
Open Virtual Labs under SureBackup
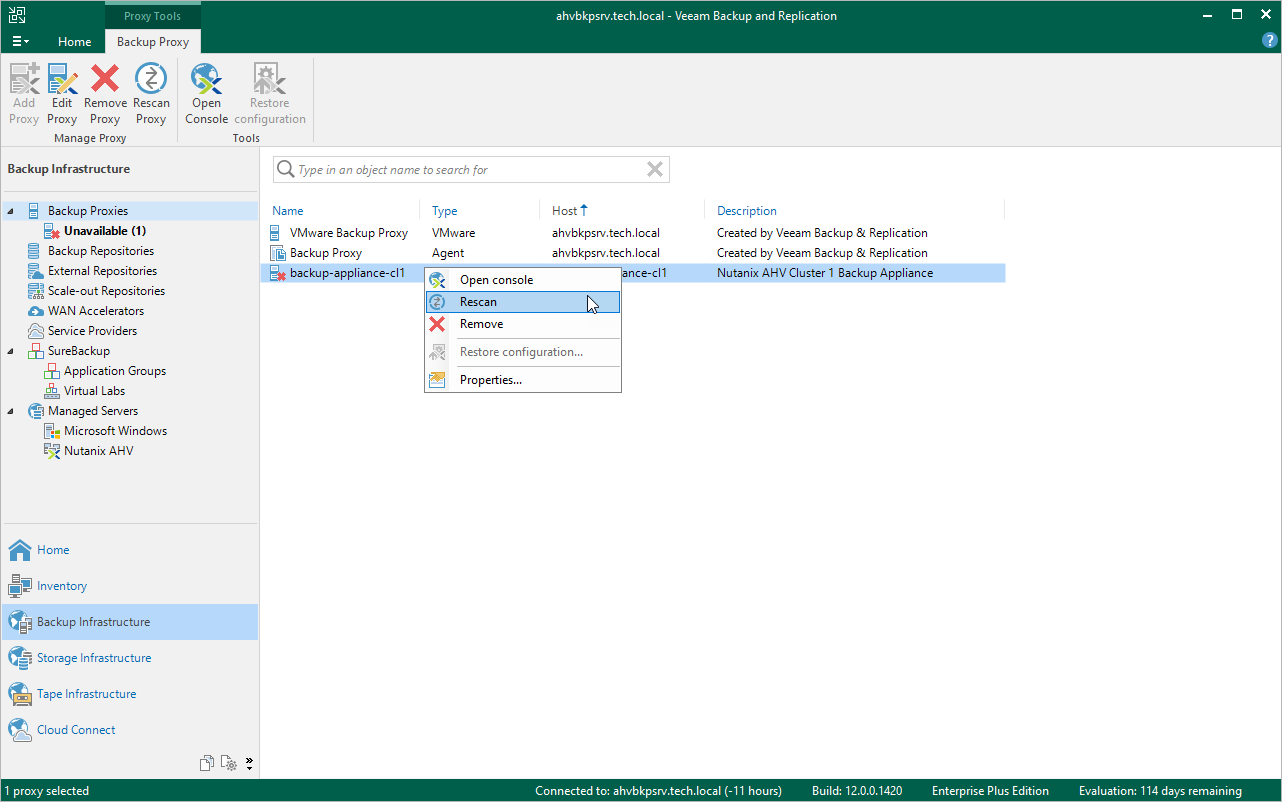tap(94, 391)
